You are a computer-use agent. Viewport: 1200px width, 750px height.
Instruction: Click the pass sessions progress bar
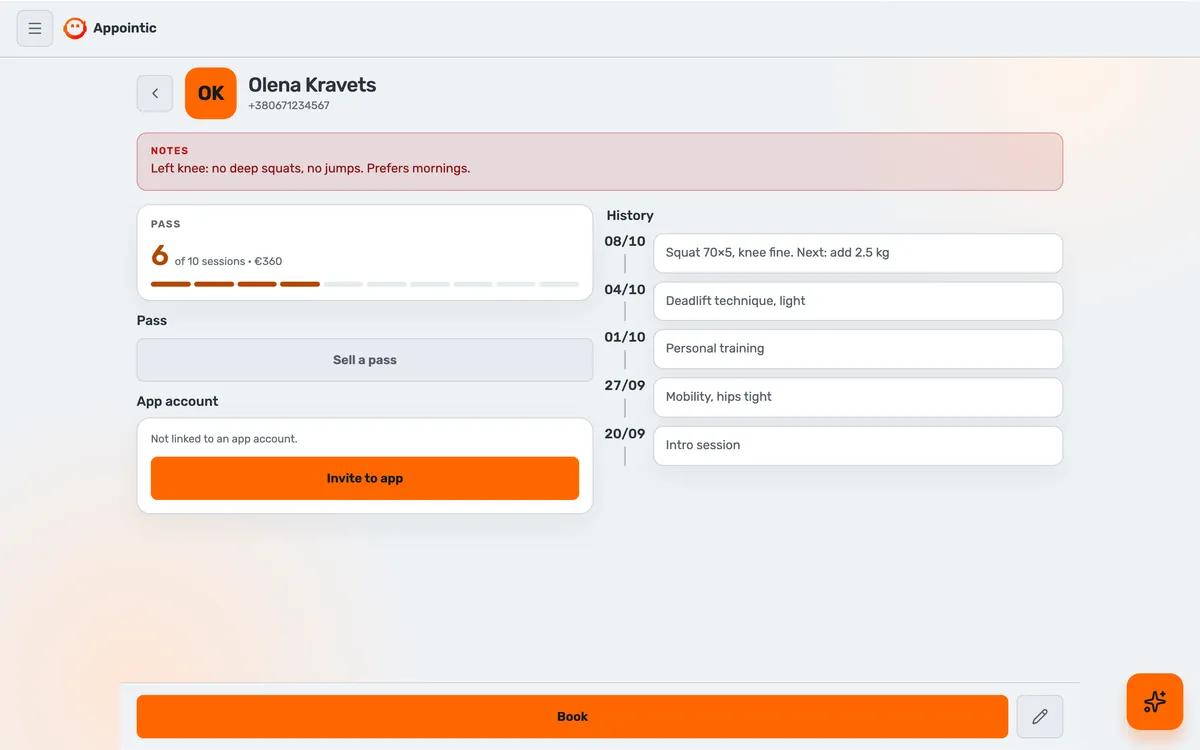tap(365, 284)
